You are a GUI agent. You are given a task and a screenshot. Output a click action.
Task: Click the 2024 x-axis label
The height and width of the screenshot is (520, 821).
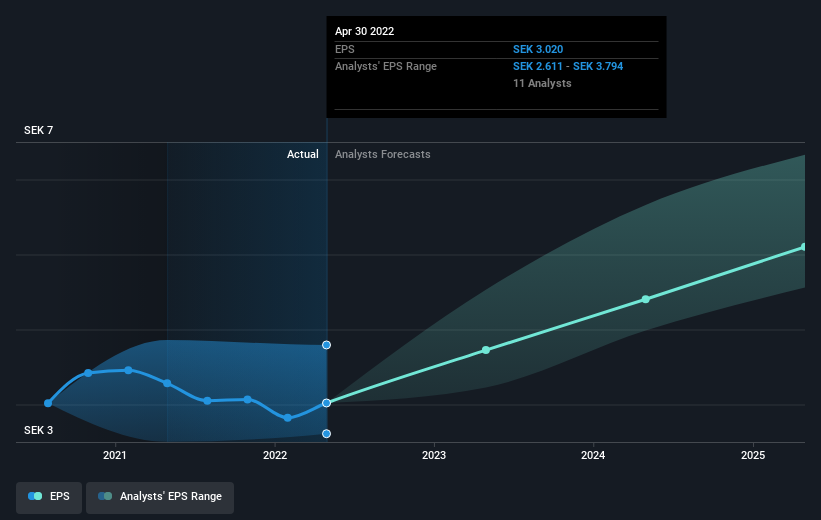point(593,455)
